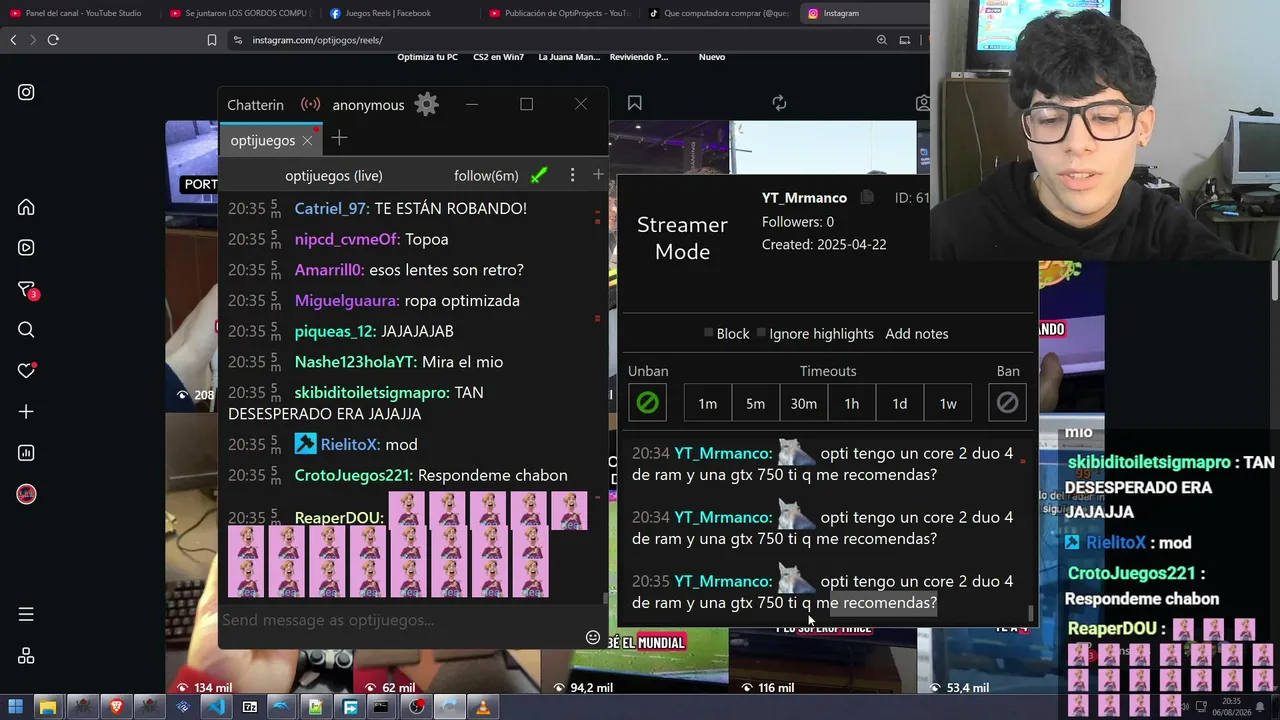This screenshot has width=1280, height=720.
Task: Open File Explorer from the taskbar
Action: tap(47, 707)
